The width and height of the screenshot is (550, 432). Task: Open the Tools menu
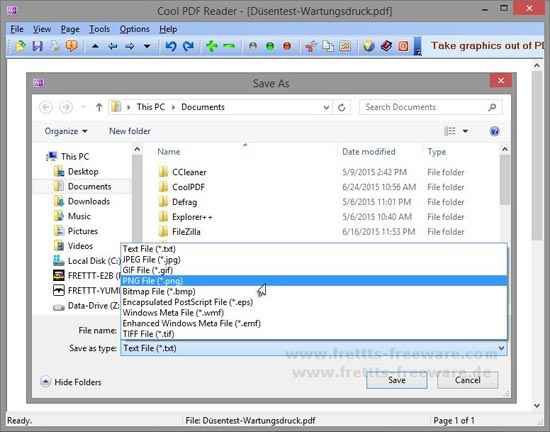click(x=99, y=29)
